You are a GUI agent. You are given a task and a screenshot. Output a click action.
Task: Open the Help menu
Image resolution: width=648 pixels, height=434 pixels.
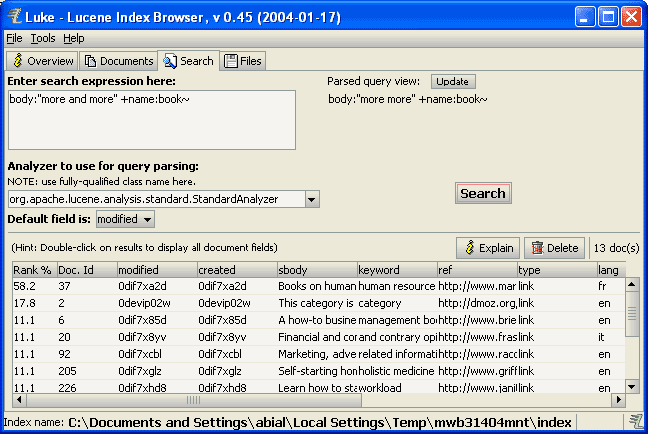tap(74, 38)
